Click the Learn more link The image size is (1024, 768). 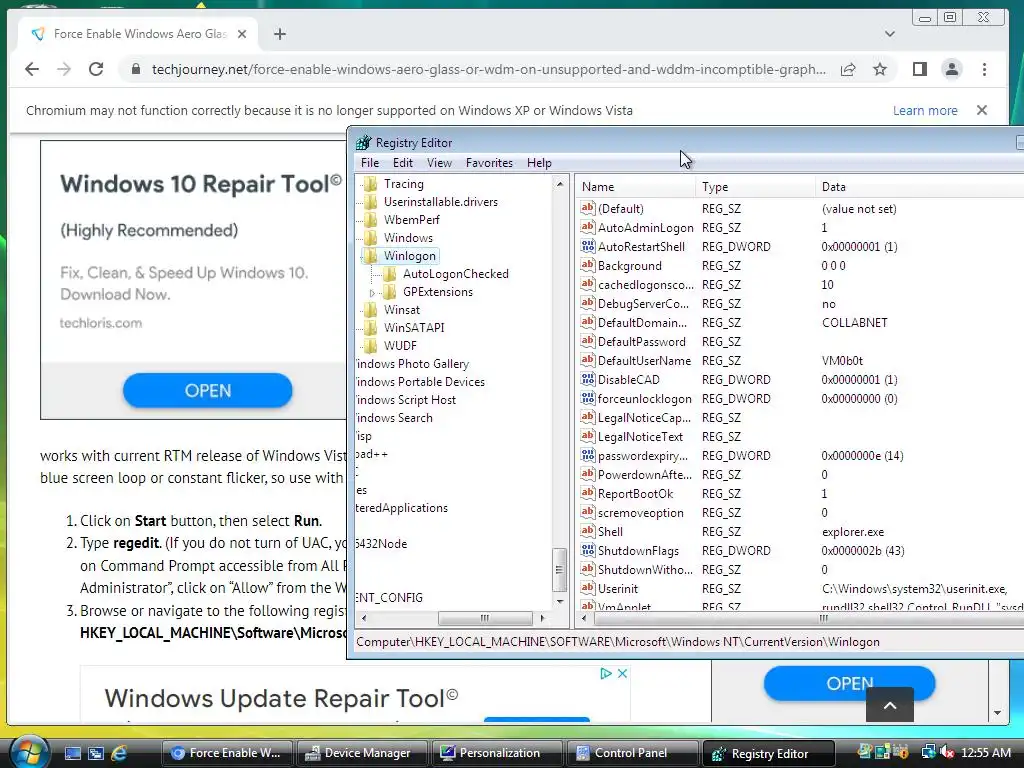coord(925,110)
